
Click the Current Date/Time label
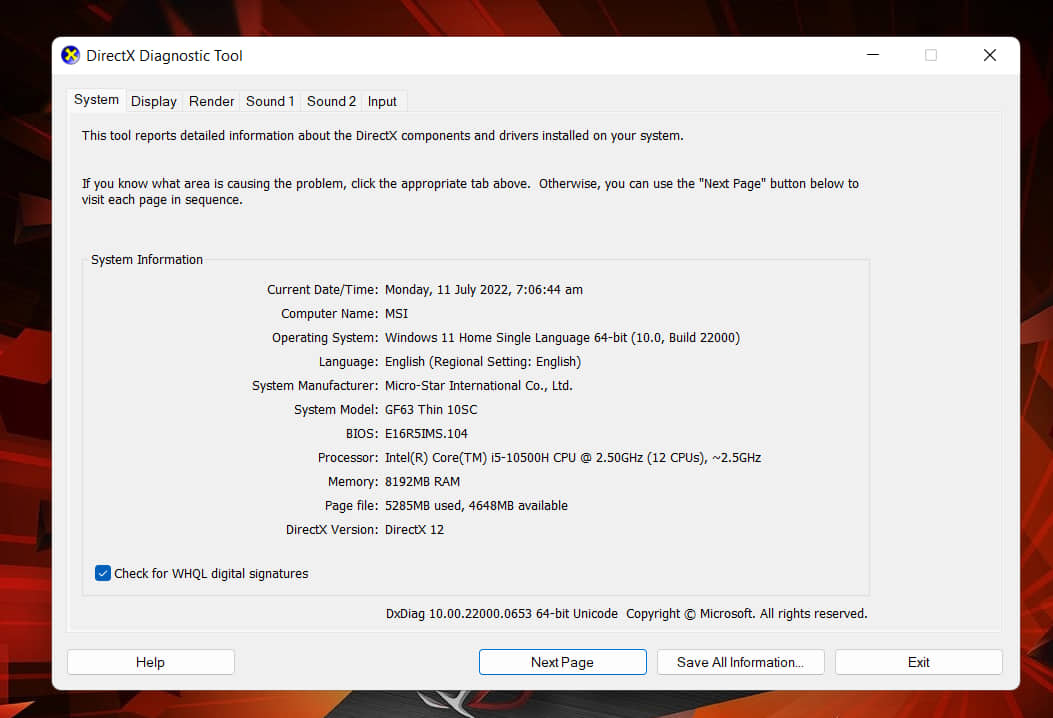(323, 289)
